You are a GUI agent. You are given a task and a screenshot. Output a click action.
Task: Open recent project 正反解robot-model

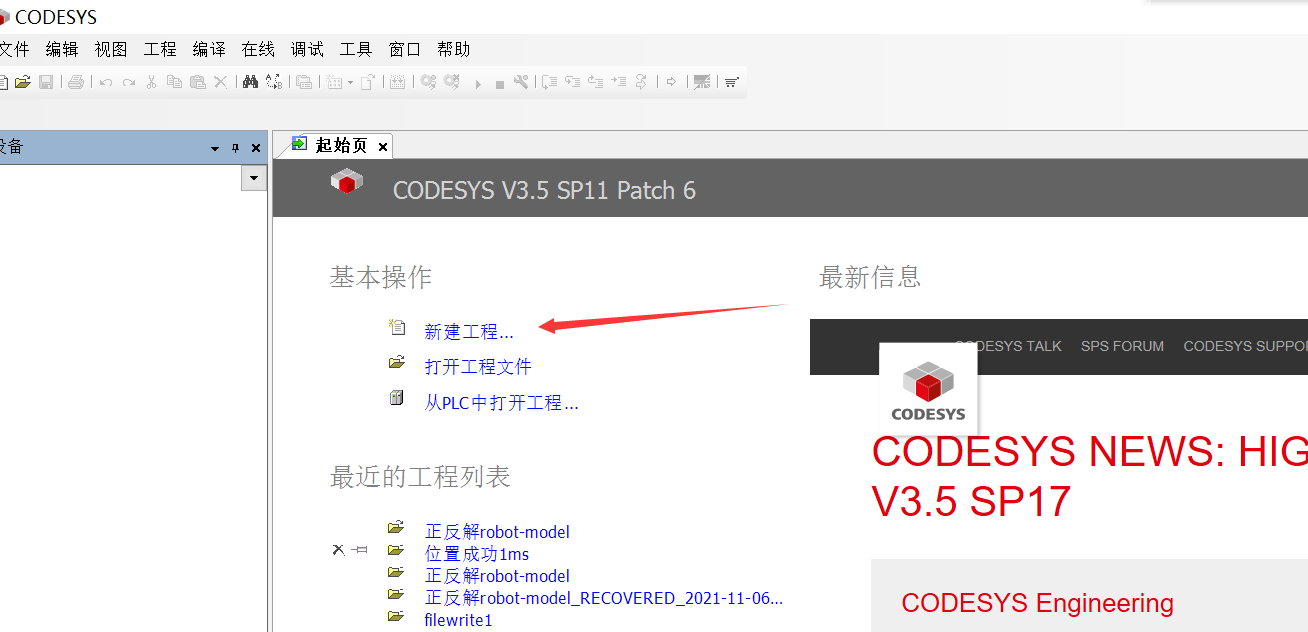click(497, 531)
